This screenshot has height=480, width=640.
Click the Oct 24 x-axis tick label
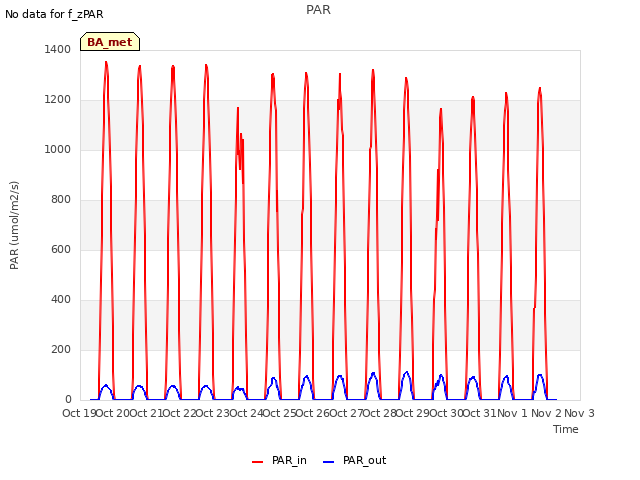pyautogui.click(x=246, y=413)
